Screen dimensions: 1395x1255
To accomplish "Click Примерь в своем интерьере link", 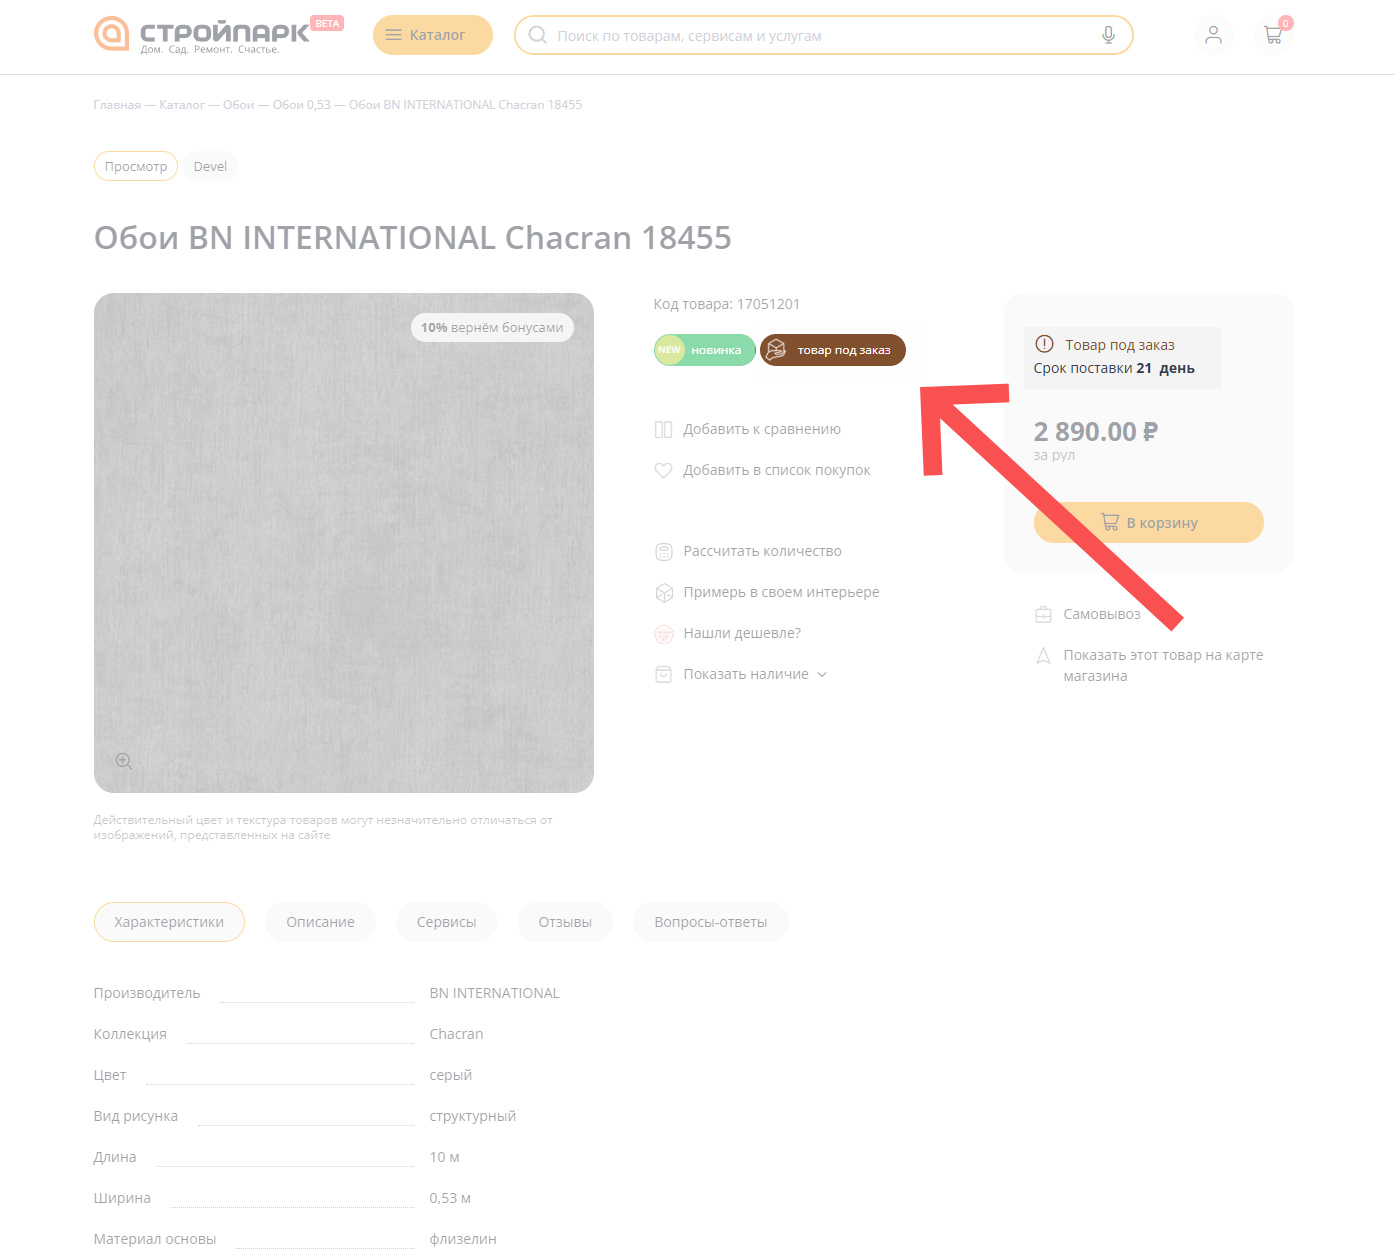I will pos(781,592).
